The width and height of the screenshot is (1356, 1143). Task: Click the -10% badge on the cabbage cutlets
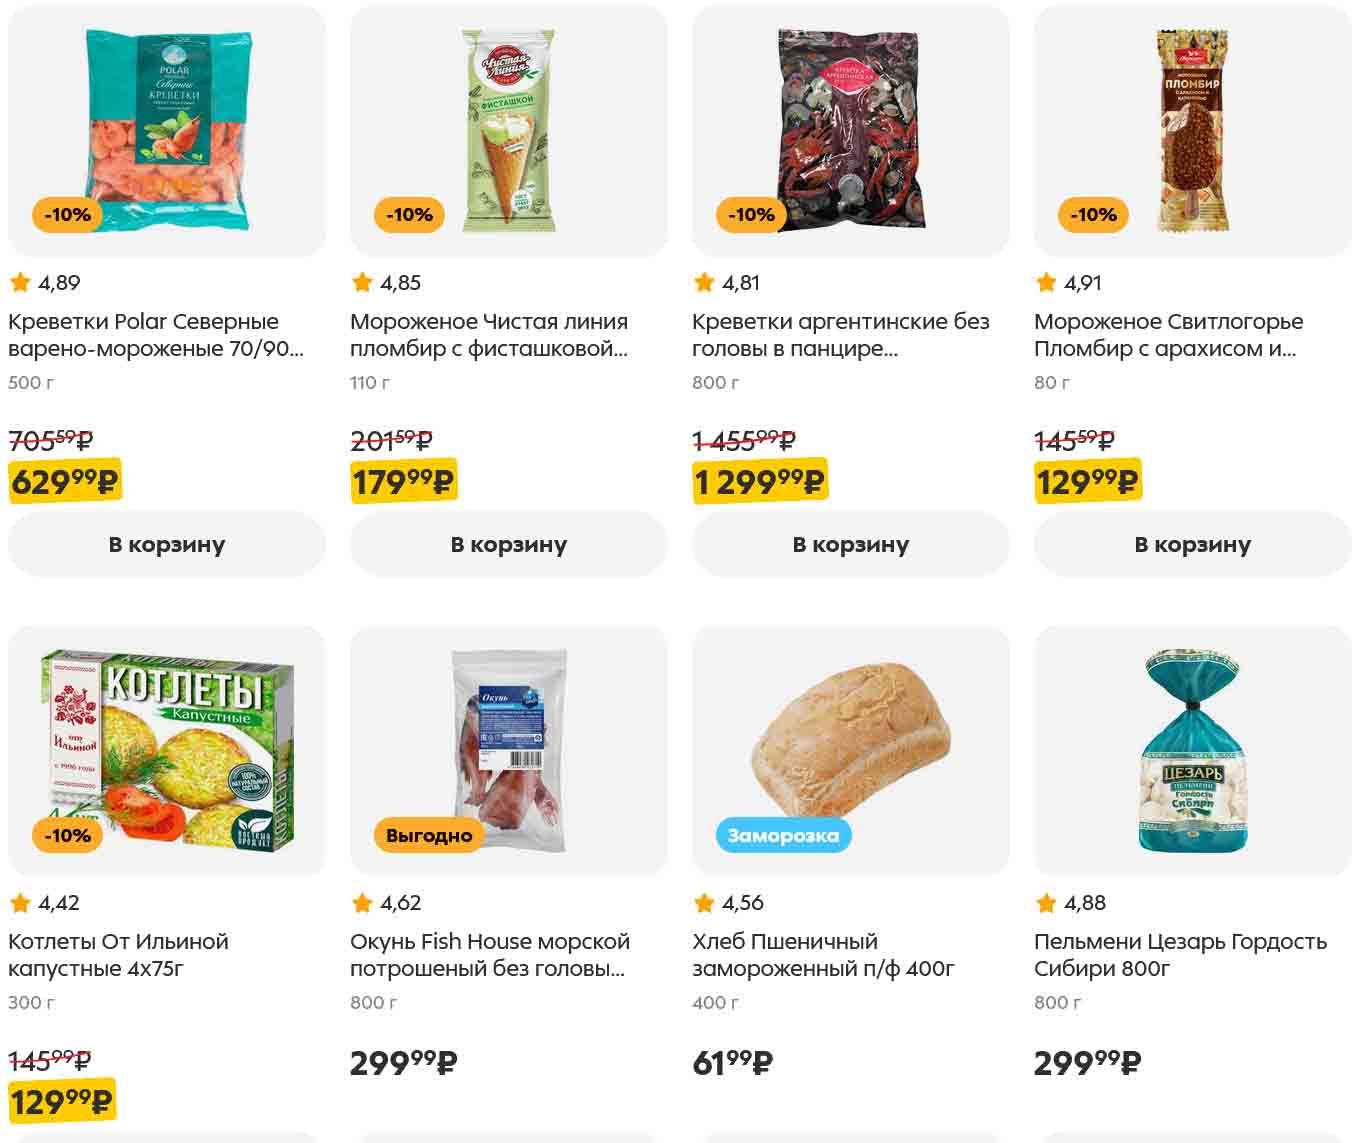point(67,835)
